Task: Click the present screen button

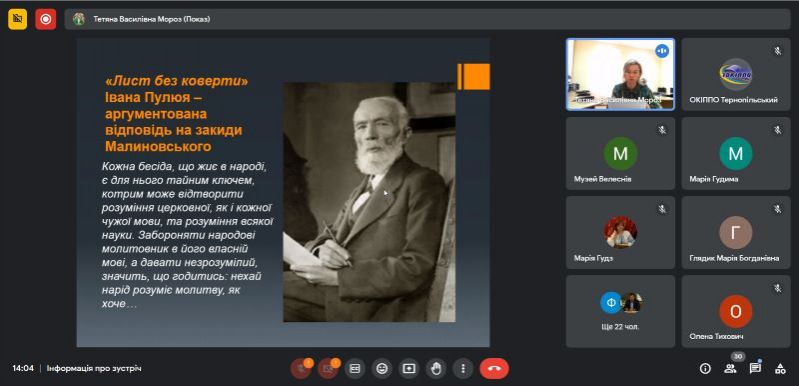Action: pos(409,368)
